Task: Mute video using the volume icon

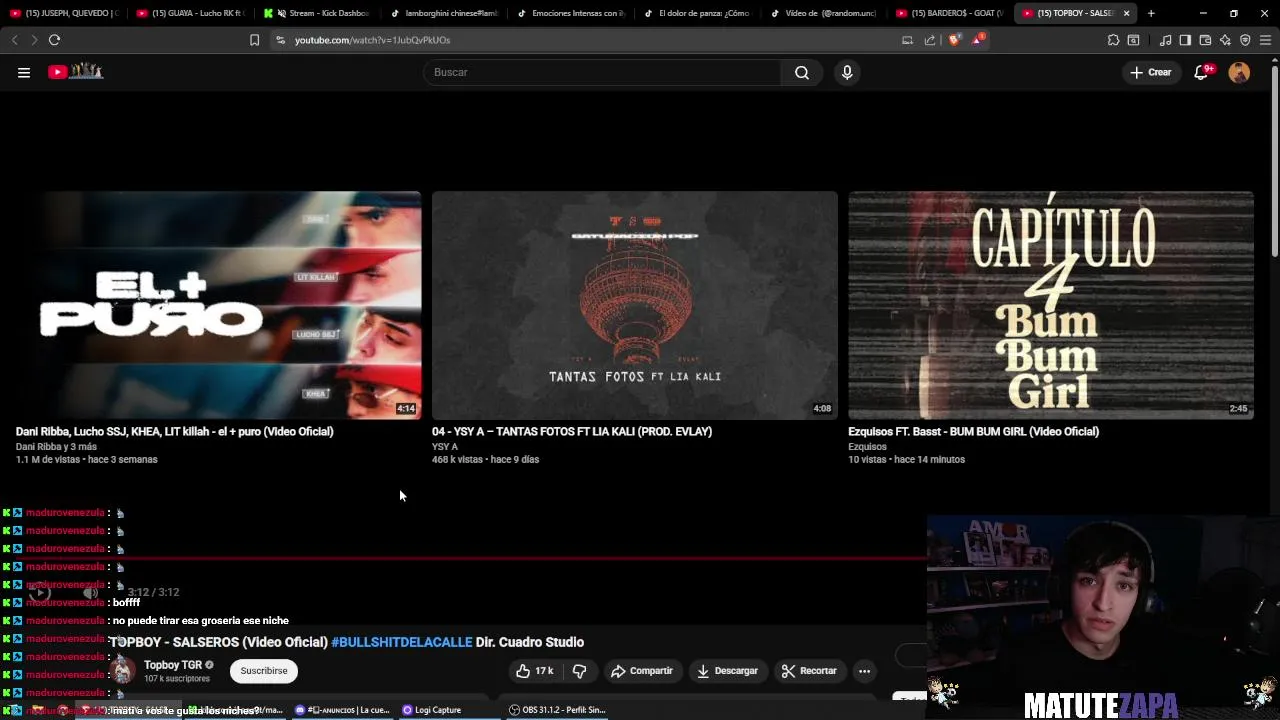Action: tap(90, 592)
